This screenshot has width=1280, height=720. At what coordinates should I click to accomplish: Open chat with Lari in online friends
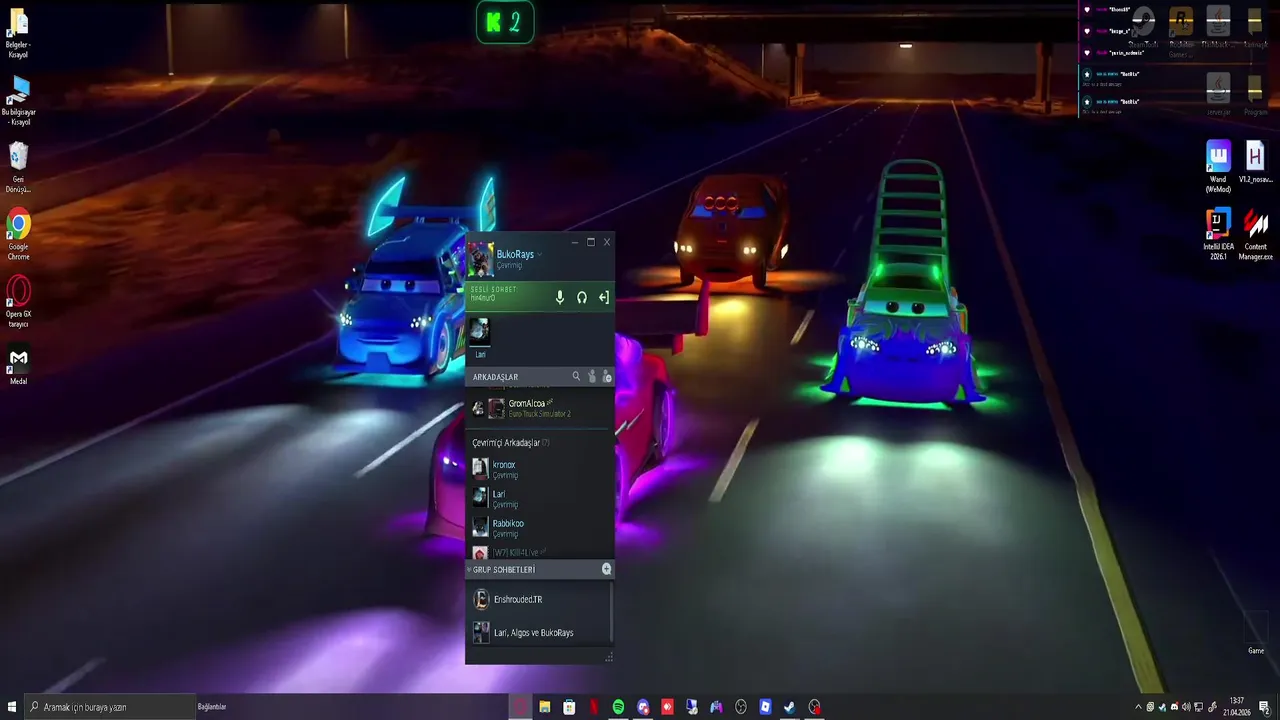[540, 498]
